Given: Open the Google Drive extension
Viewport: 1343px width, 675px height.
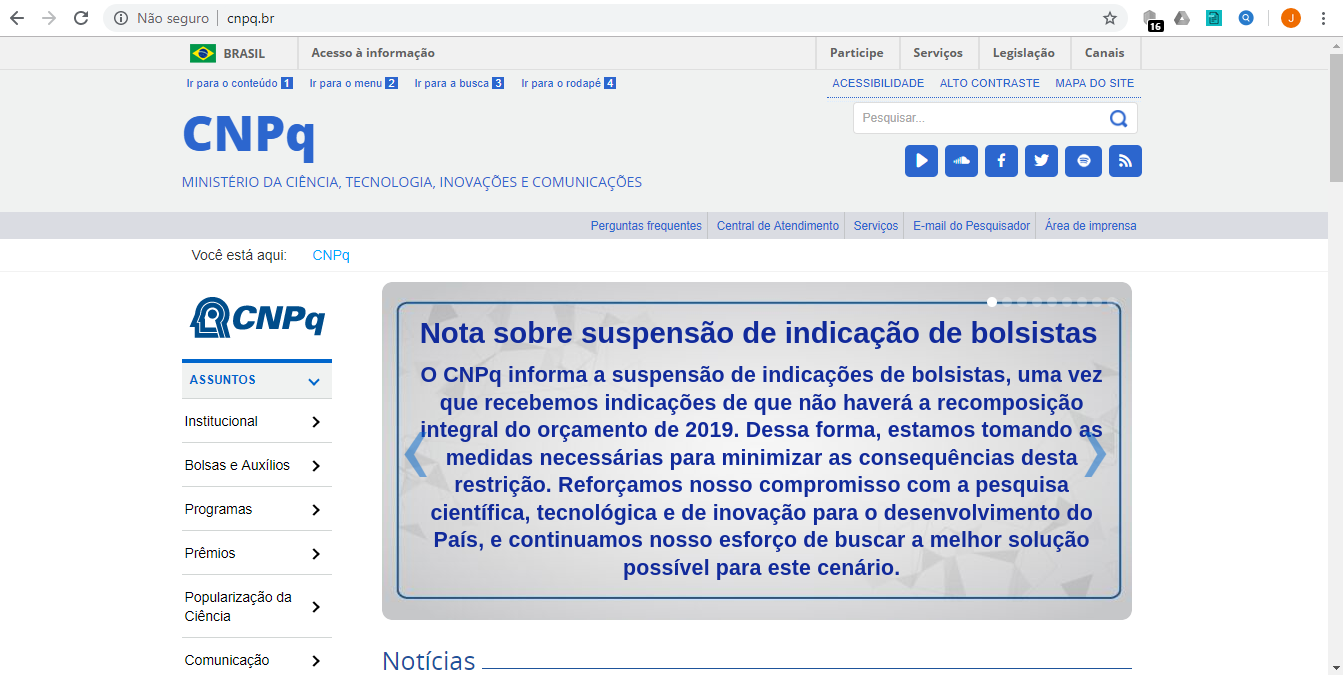Looking at the screenshot, I should [x=1182, y=18].
